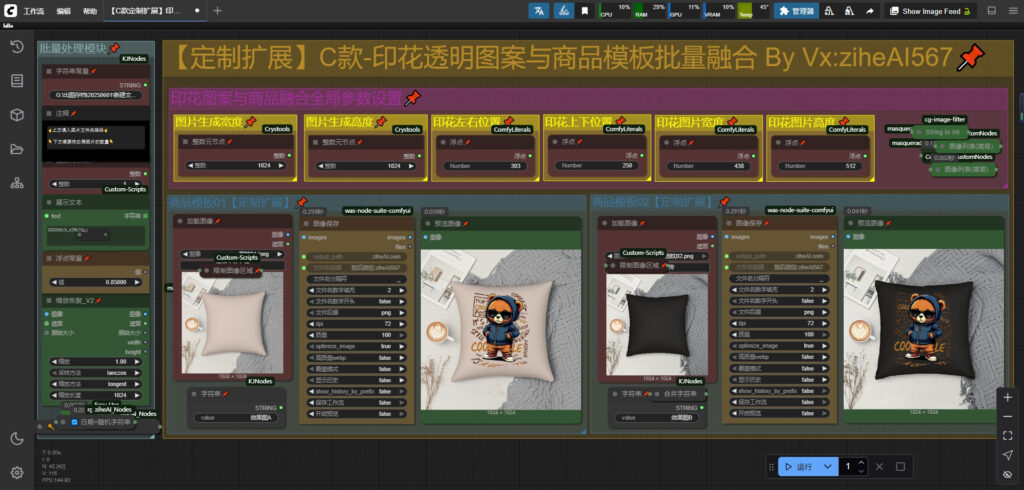Open 文件后缀 png dropdown in template 01

click(x=357, y=312)
